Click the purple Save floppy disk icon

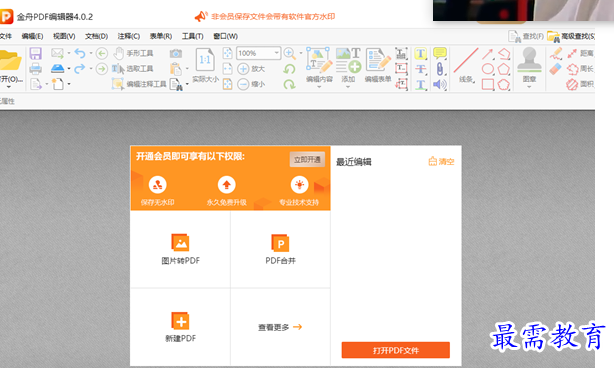pyautogui.click(x=35, y=53)
